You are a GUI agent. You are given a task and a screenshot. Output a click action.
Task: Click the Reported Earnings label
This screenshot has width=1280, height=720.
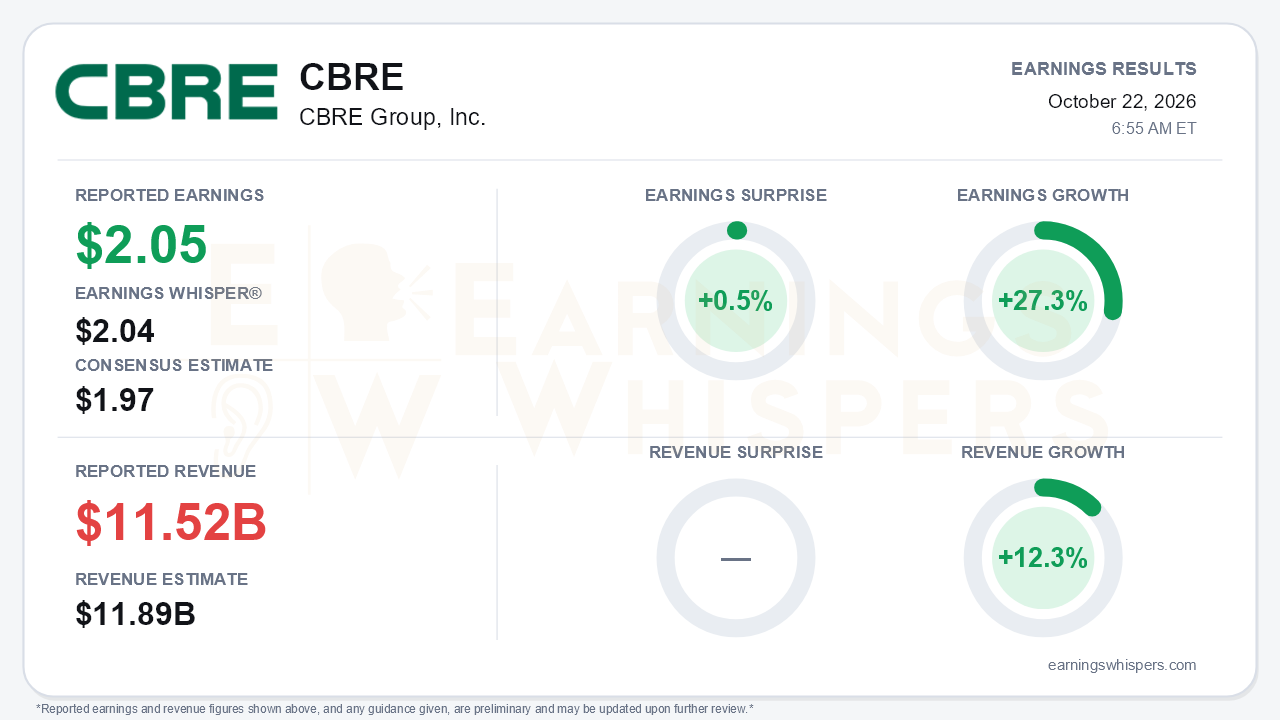tap(170, 196)
